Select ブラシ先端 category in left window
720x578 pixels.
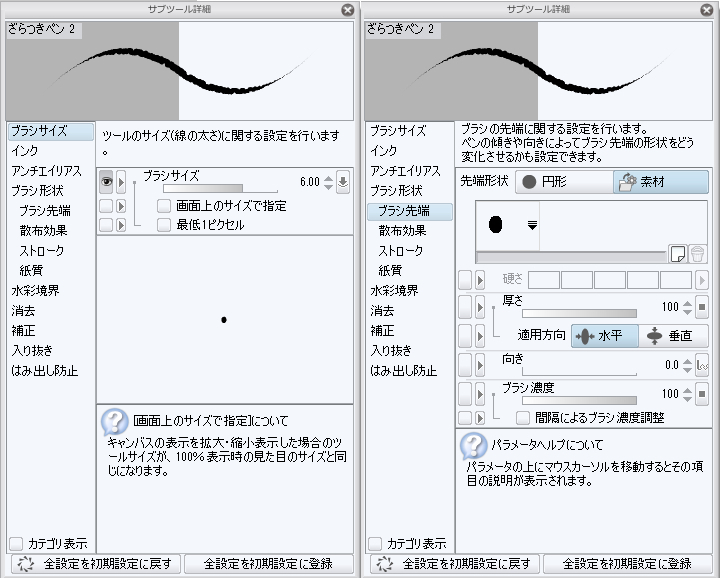(45, 211)
